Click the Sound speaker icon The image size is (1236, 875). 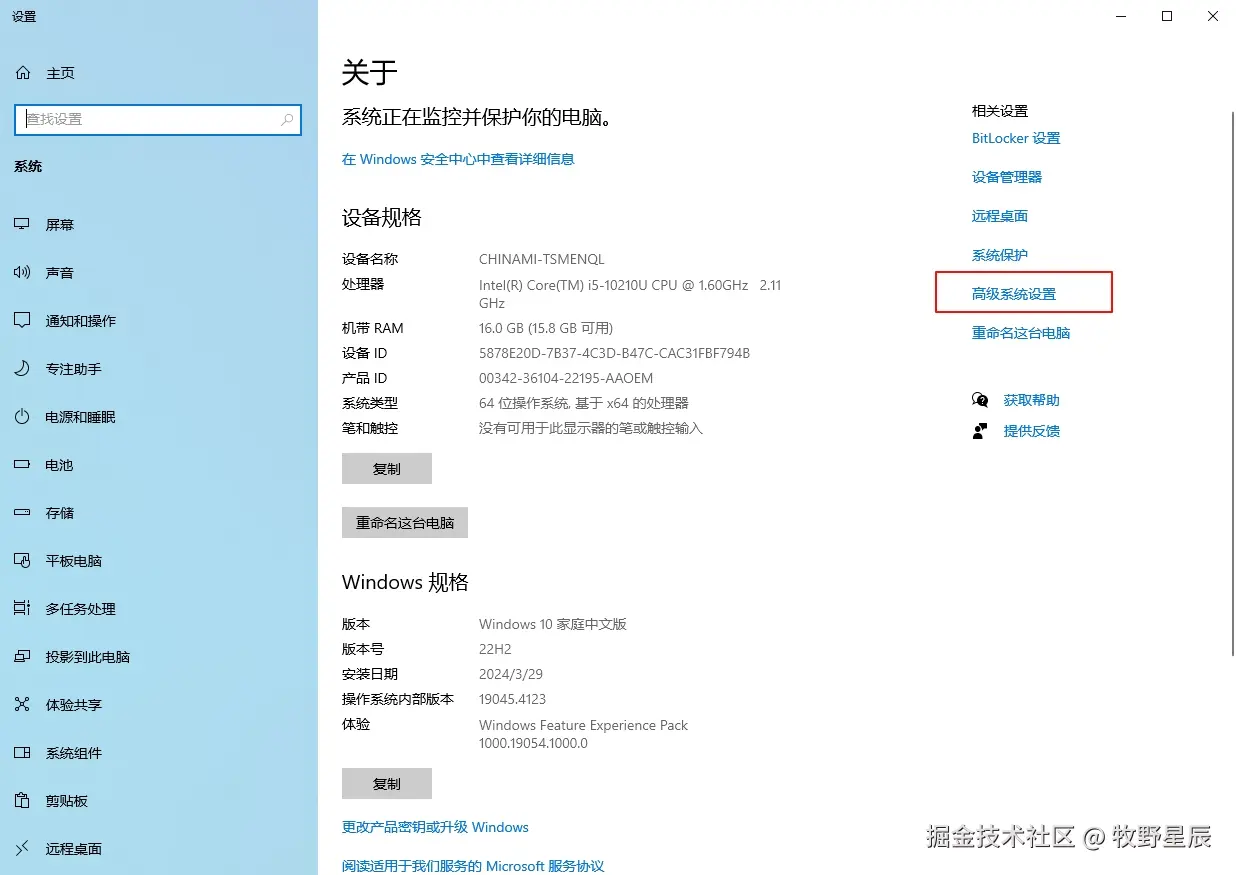click(x=22, y=273)
